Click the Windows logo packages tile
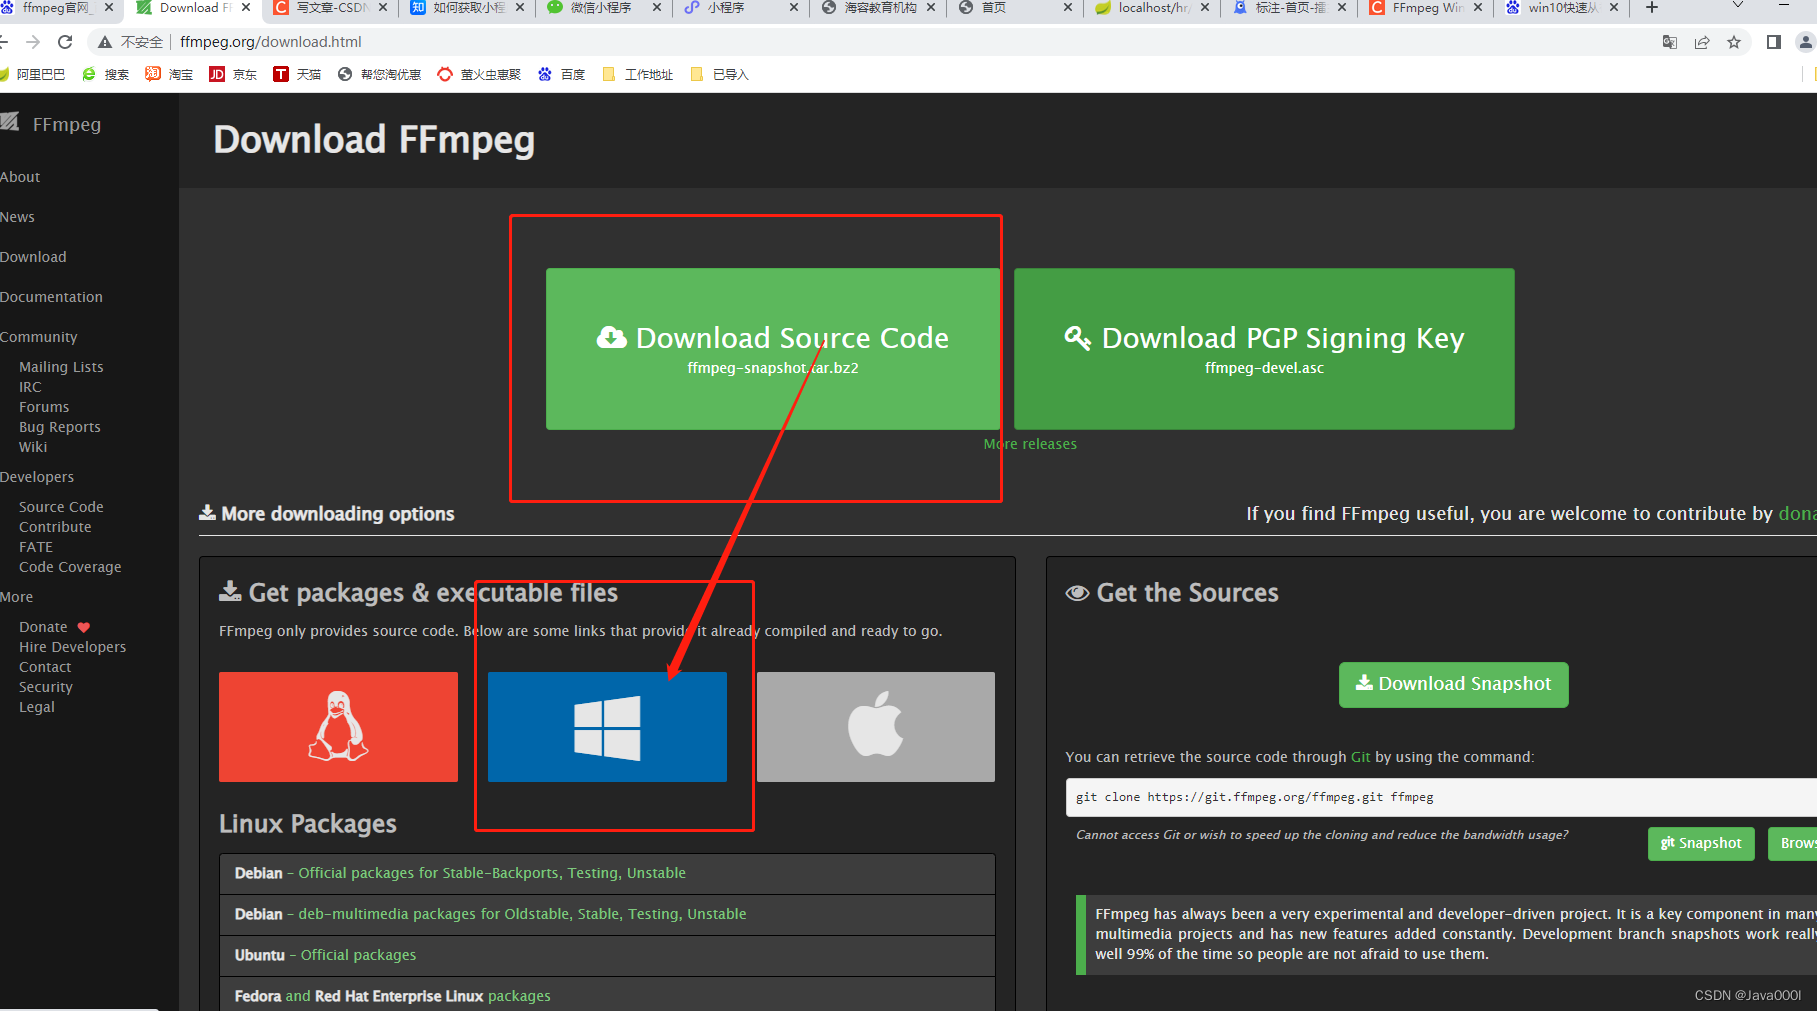 pos(607,727)
